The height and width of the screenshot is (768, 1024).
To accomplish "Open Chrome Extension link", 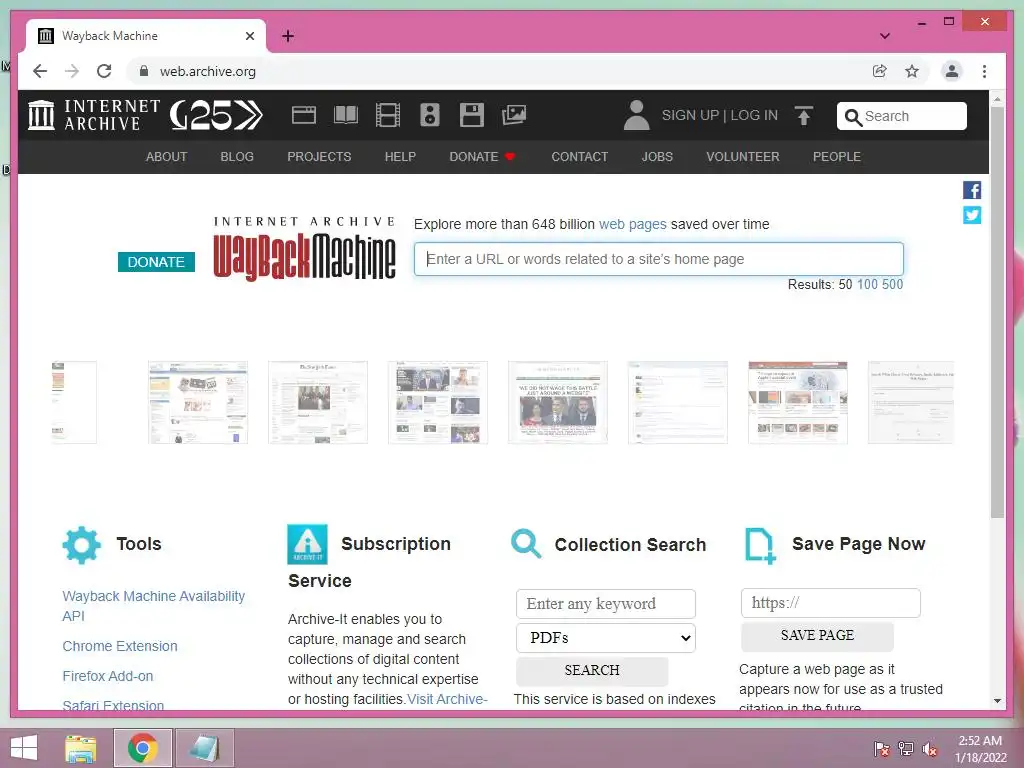I will (120, 646).
